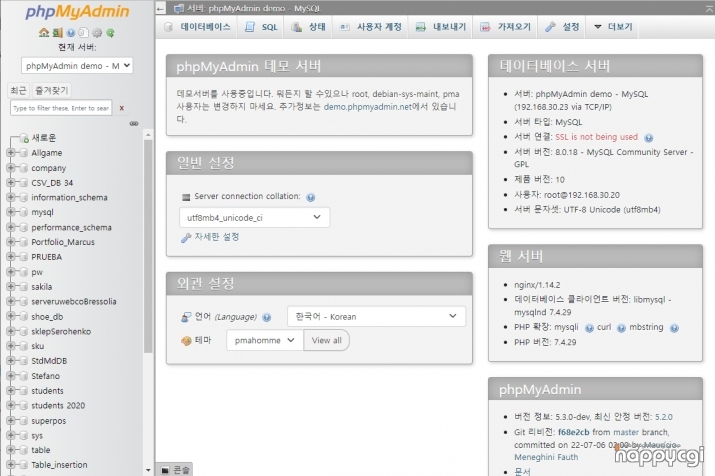
Task: Open the 콘솔 console bar
Action: pos(175,470)
